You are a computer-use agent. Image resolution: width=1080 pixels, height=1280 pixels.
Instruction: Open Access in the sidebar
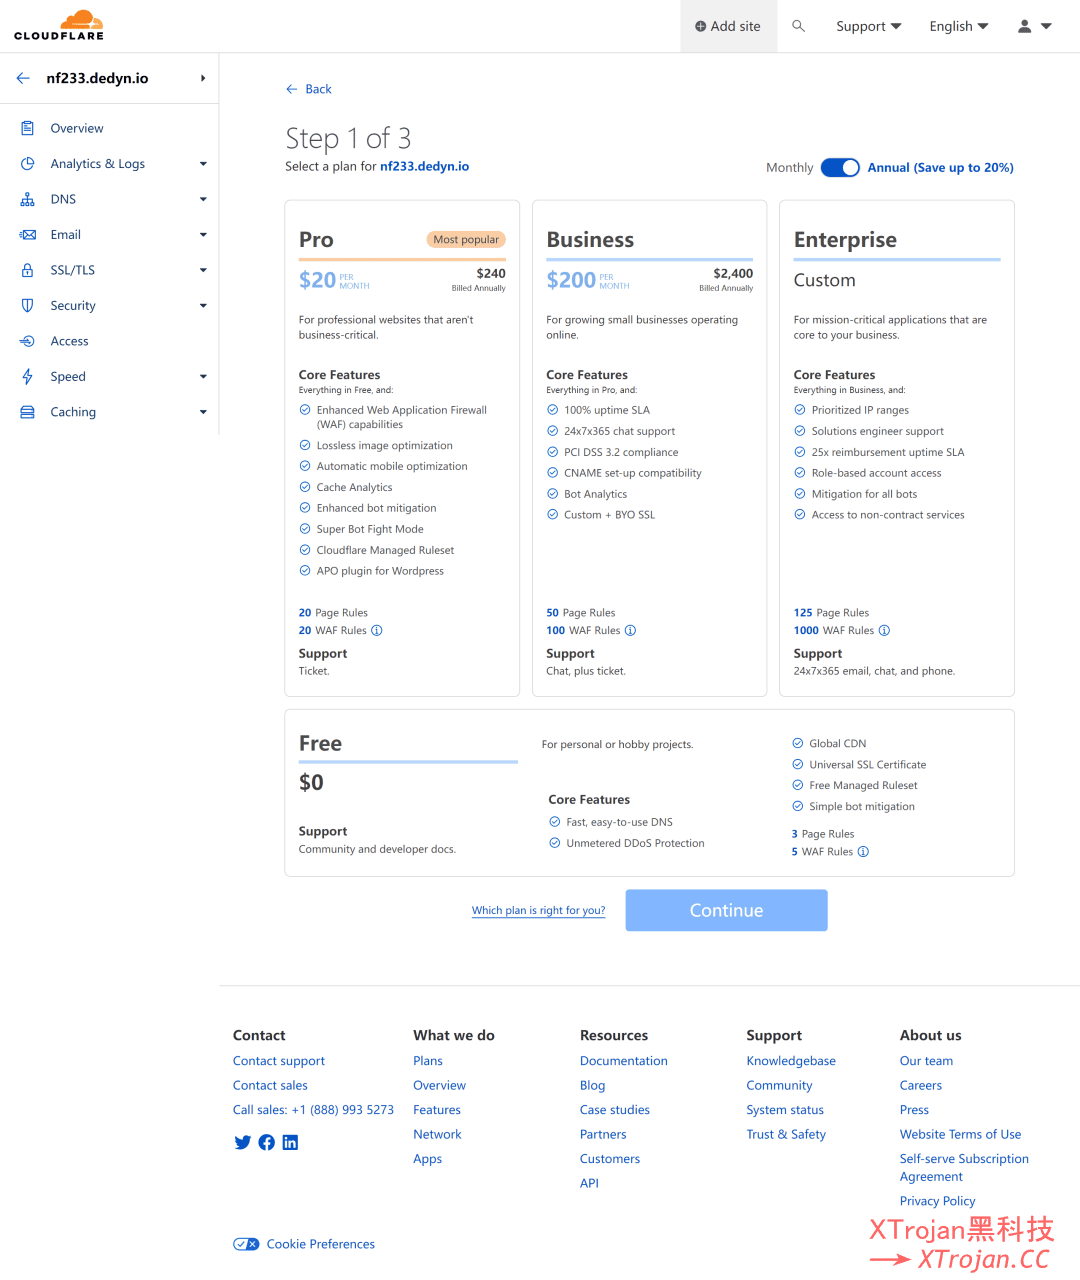pos(69,341)
